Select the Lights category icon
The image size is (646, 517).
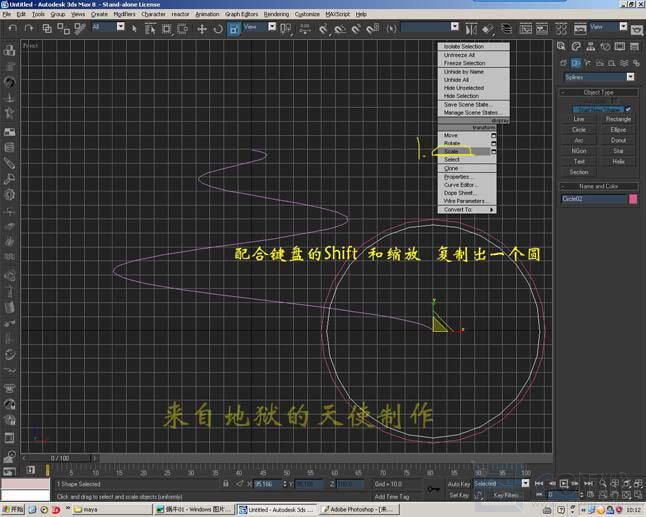(x=587, y=63)
